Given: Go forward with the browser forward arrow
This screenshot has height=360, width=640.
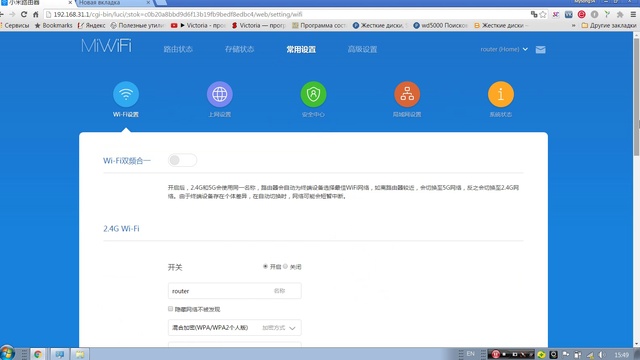Looking at the screenshot, I should tap(12, 14).
